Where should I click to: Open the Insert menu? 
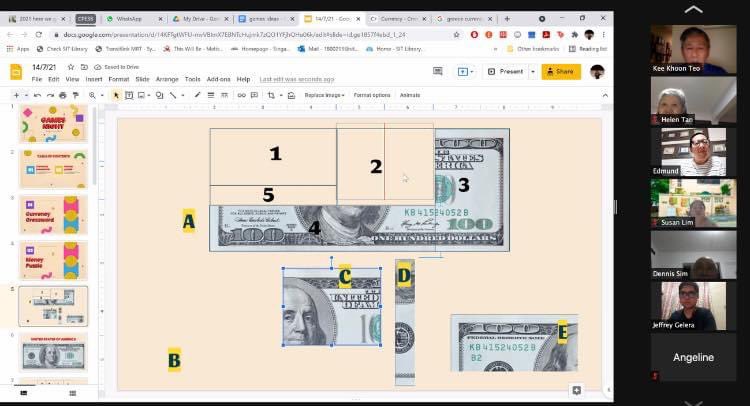pyautogui.click(x=94, y=79)
